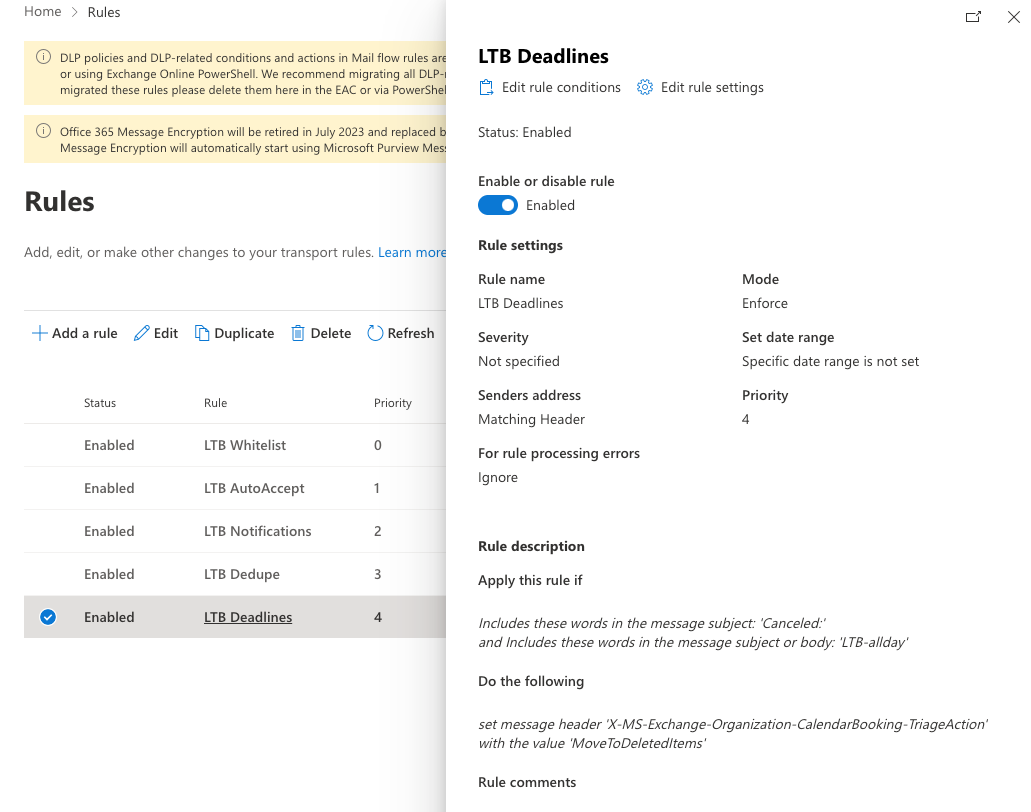The image size is (1031, 812).
Task: Click the Ignore processing errors value
Action: (498, 477)
